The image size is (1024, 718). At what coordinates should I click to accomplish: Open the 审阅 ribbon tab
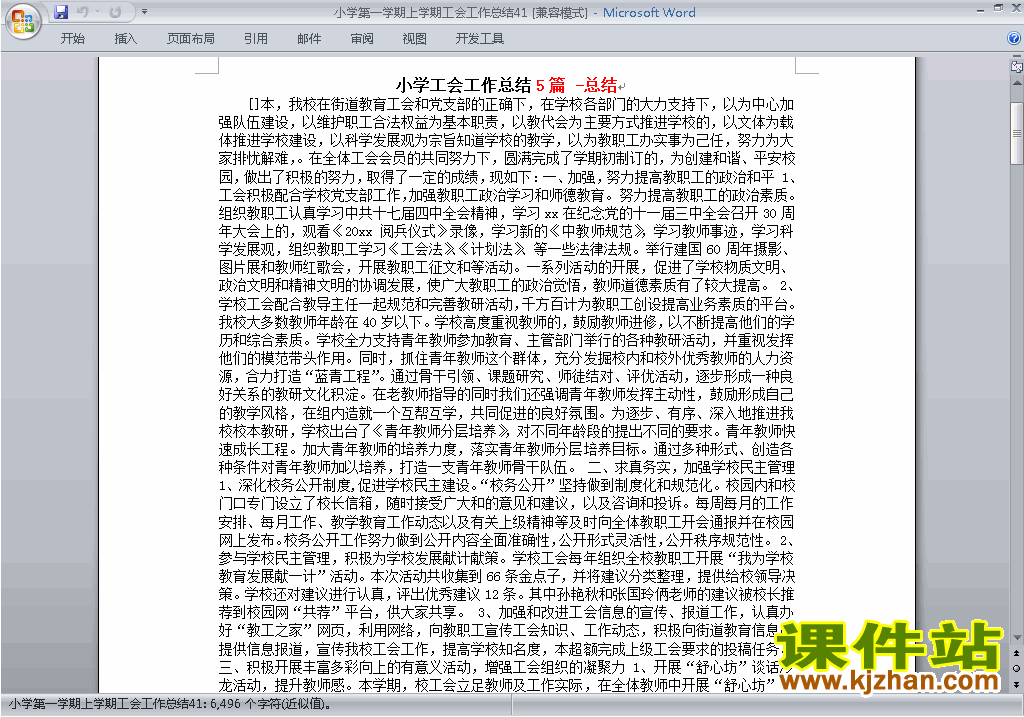[362, 39]
